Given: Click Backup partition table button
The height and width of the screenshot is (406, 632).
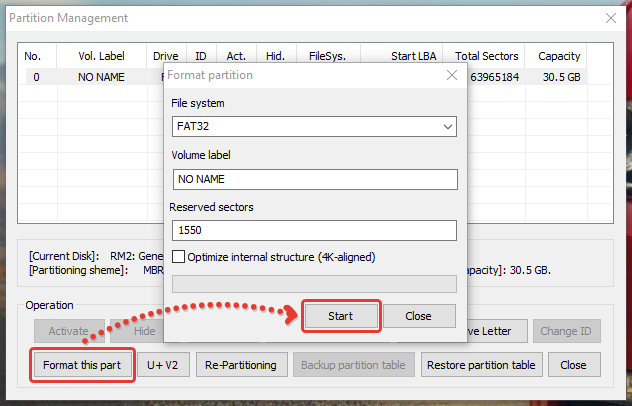Looking at the screenshot, I should tap(355, 365).
